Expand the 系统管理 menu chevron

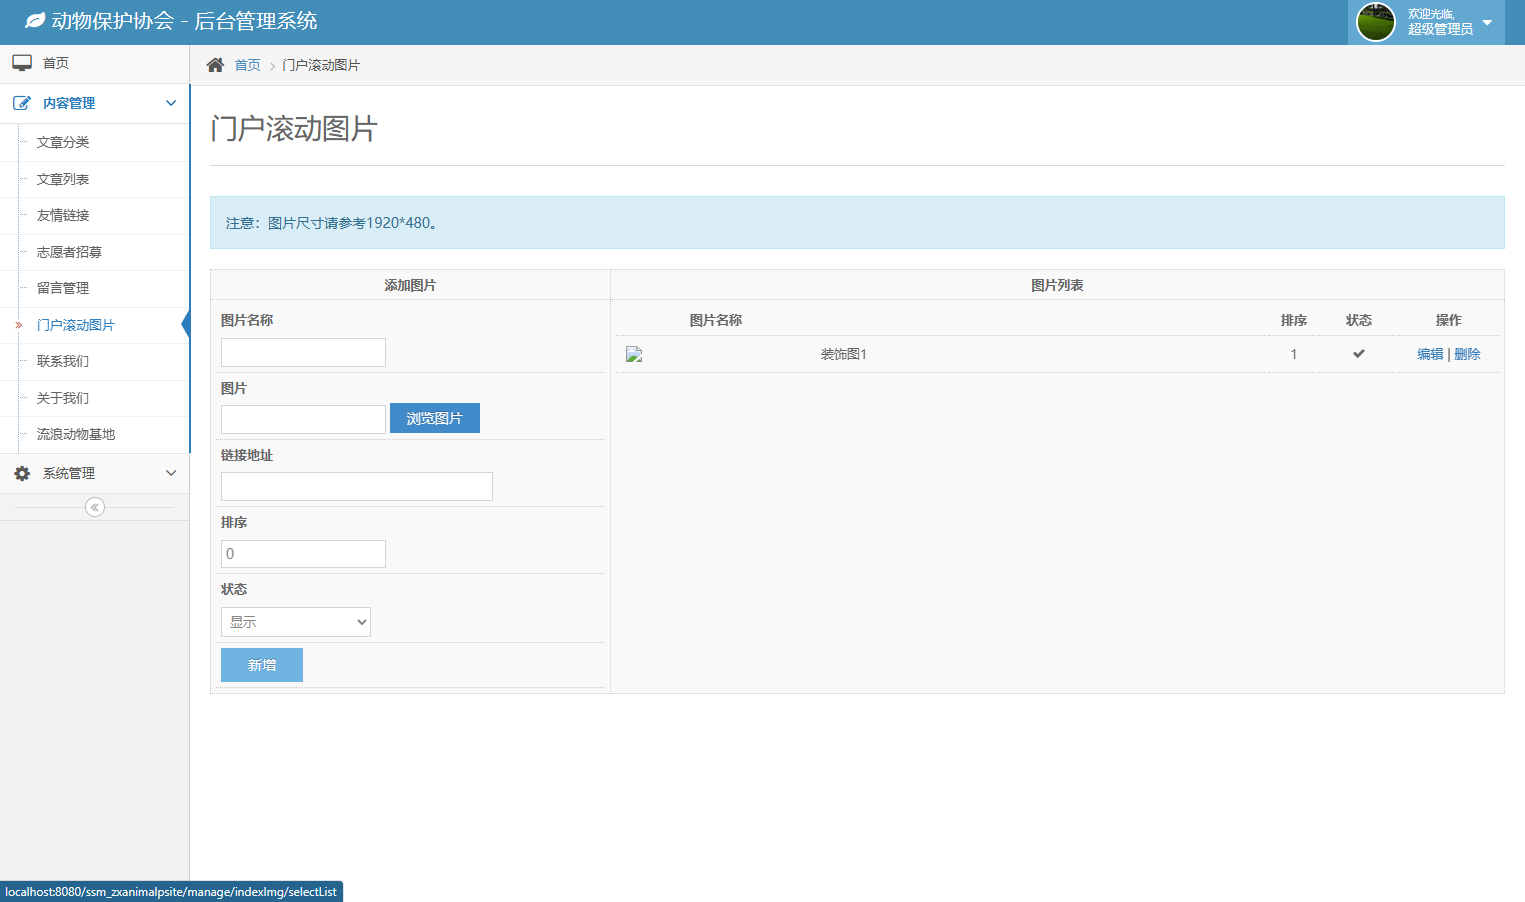(171, 473)
